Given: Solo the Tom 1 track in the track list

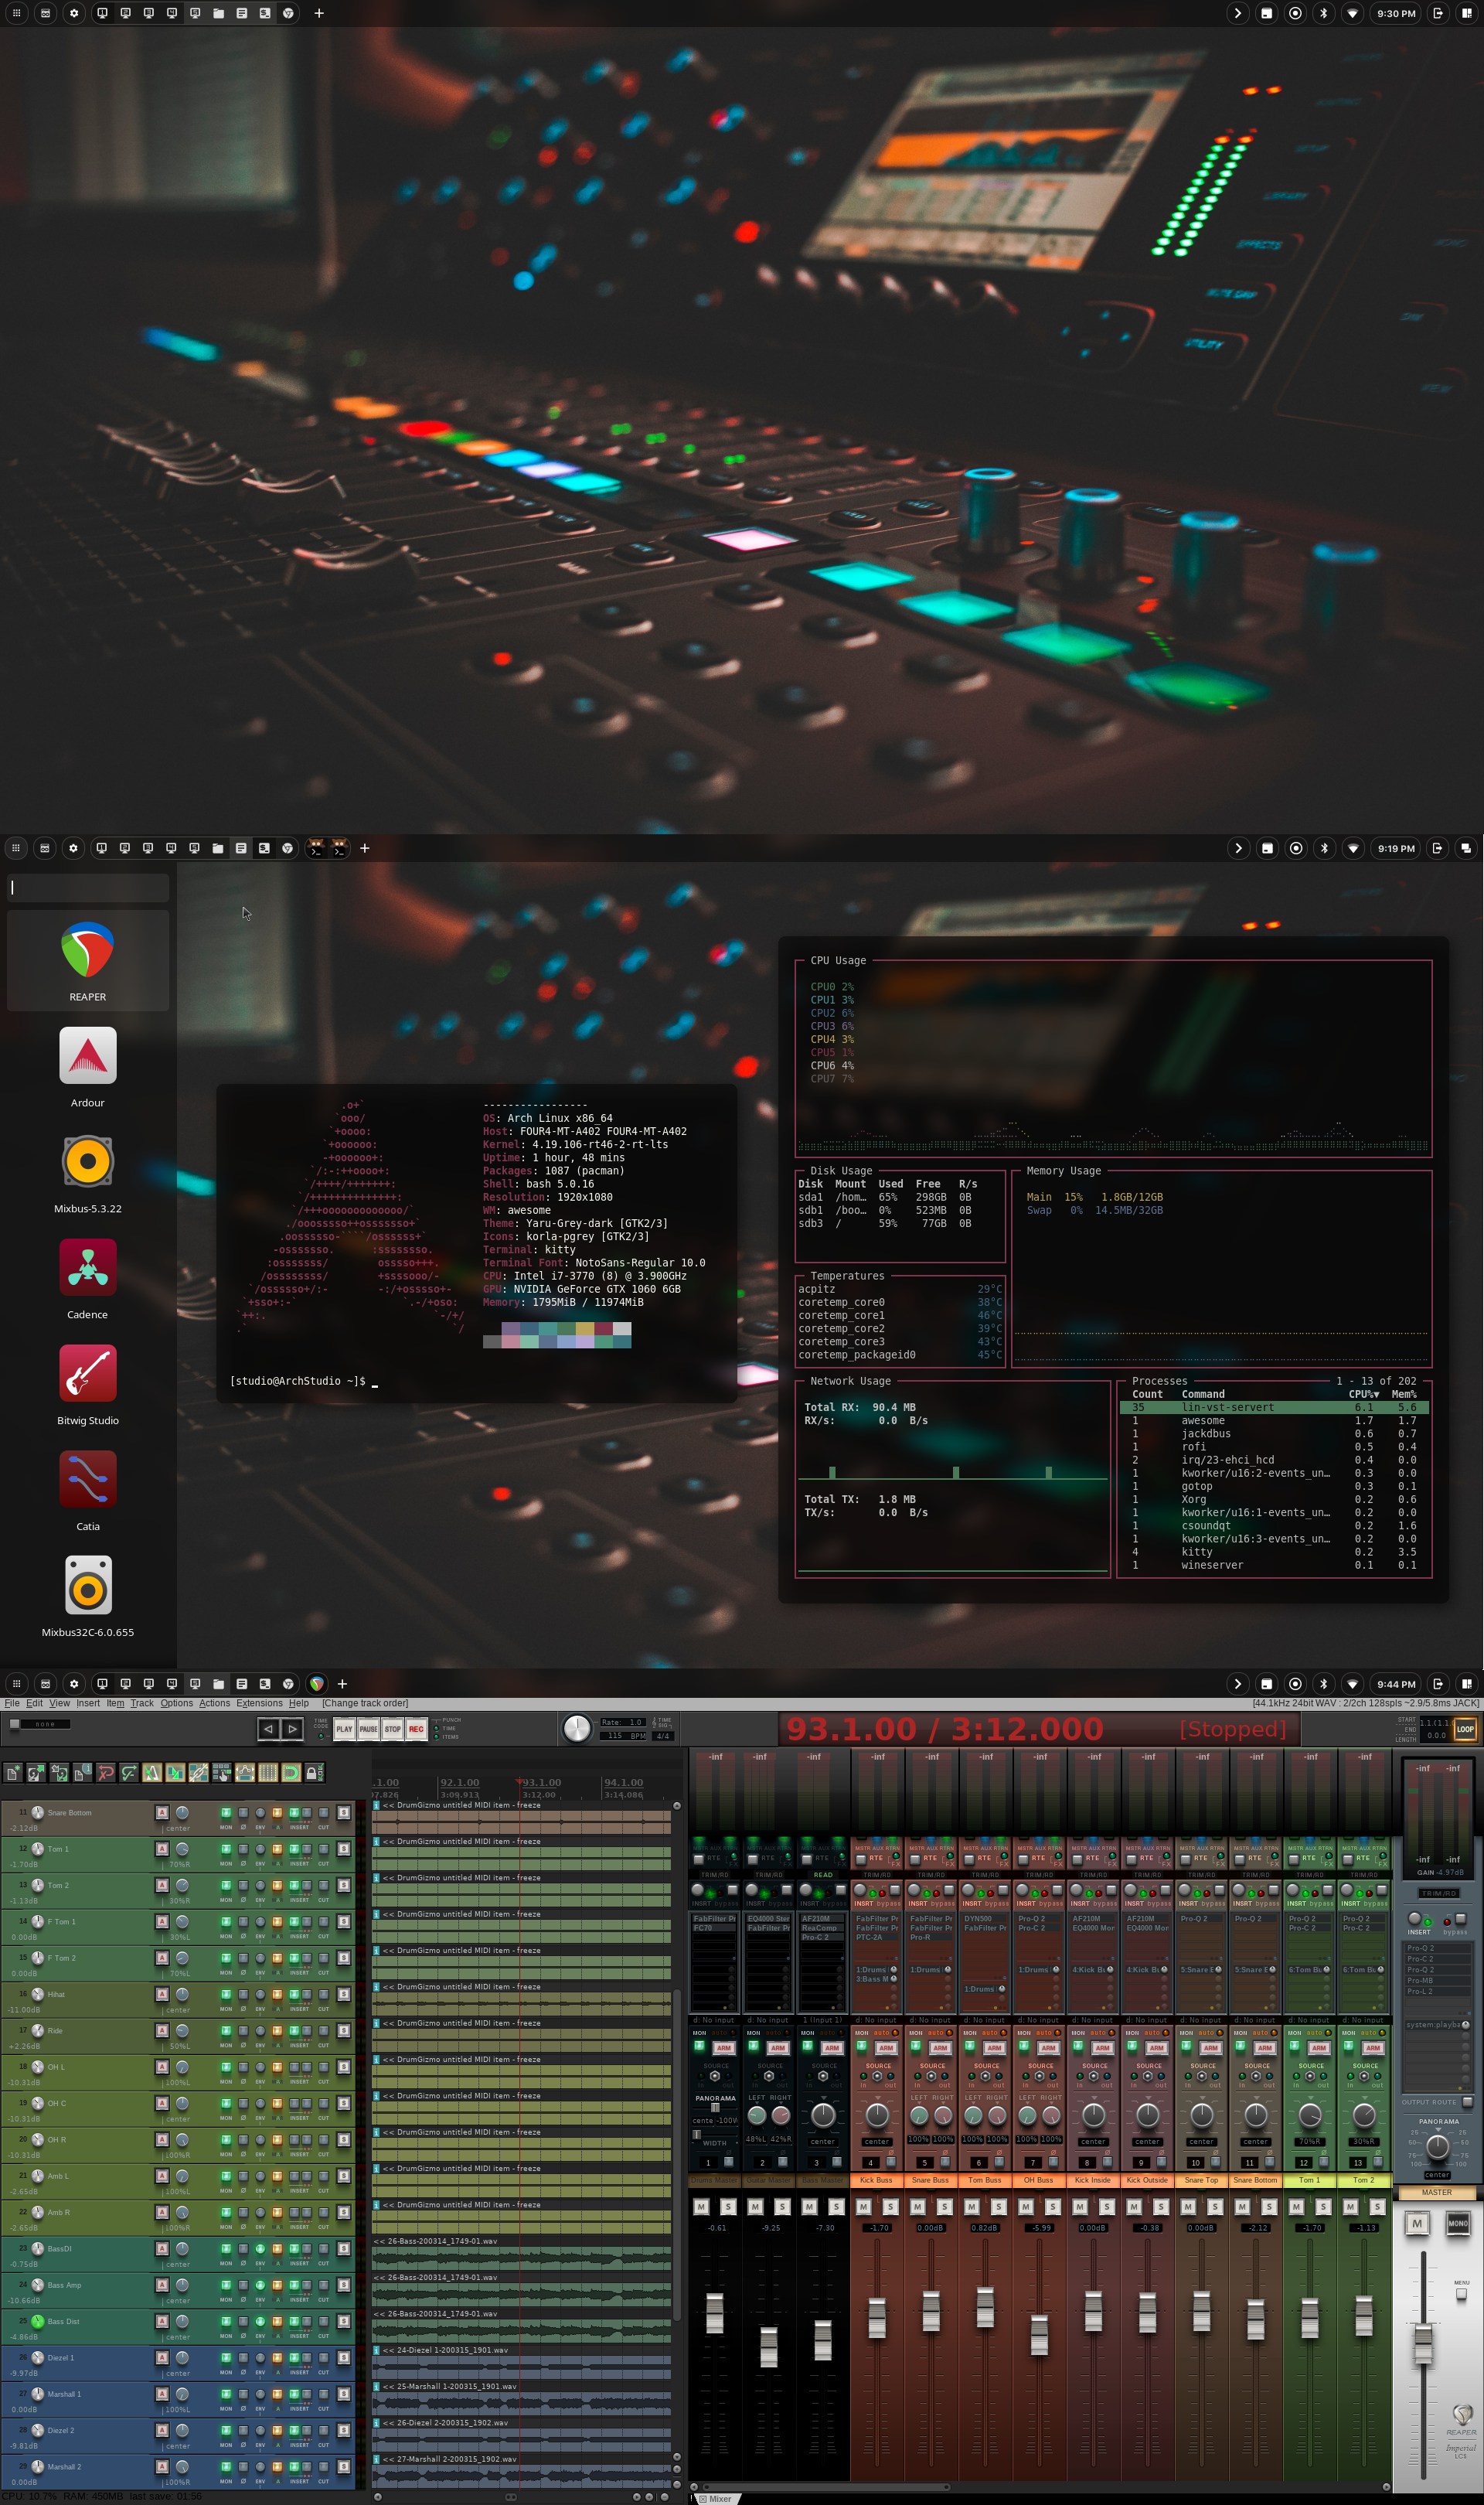Looking at the screenshot, I should 344,1849.
